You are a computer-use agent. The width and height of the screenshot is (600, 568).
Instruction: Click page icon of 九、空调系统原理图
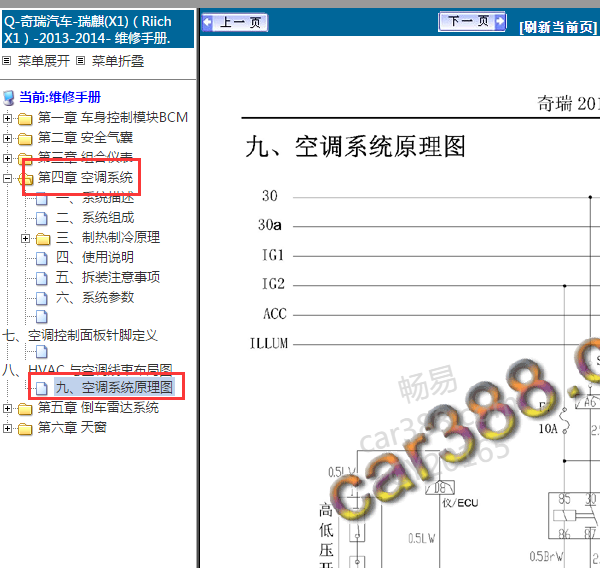pos(42,388)
